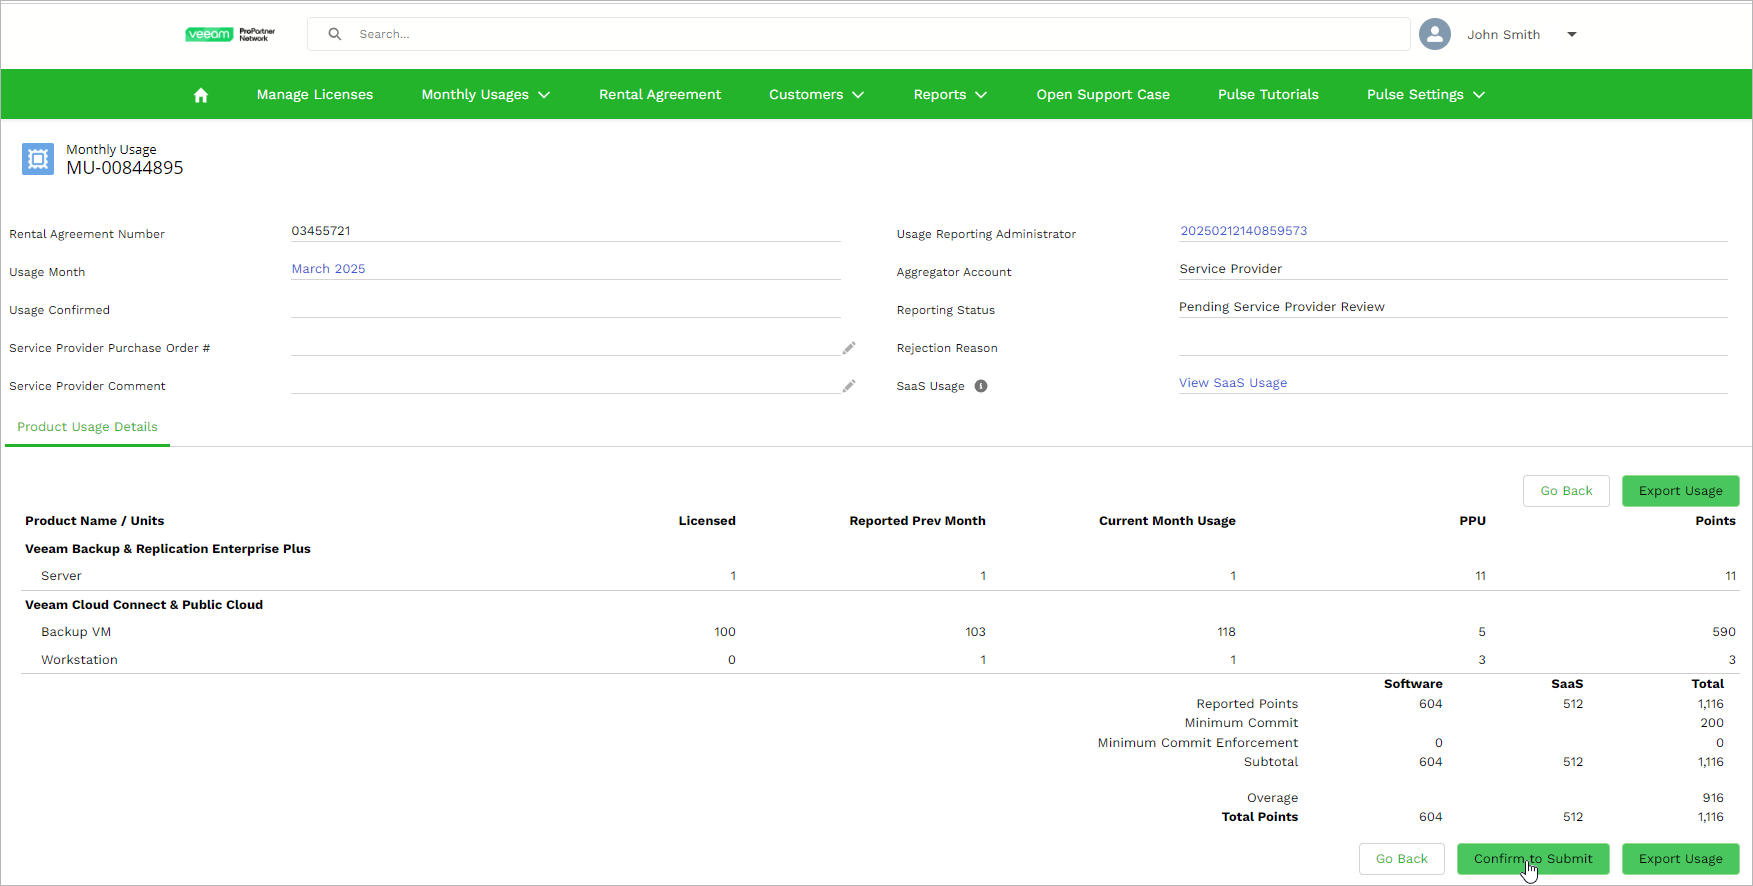Click Pending Service Provider Review status
Viewport: 1753px width, 886px height.
[x=1282, y=307]
